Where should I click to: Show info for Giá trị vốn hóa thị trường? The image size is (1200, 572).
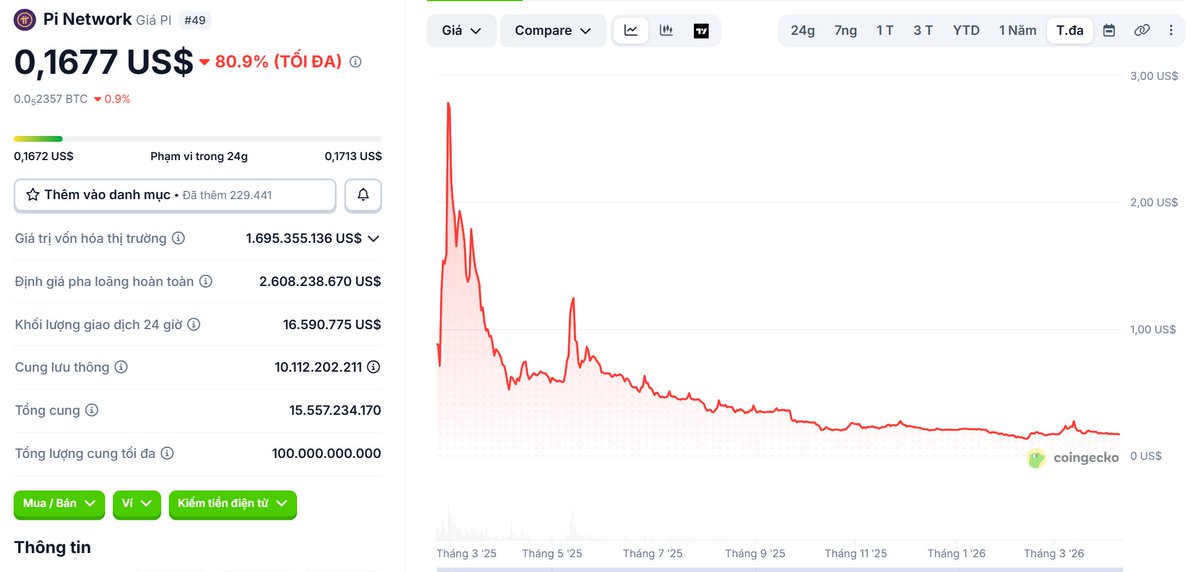(x=178, y=238)
